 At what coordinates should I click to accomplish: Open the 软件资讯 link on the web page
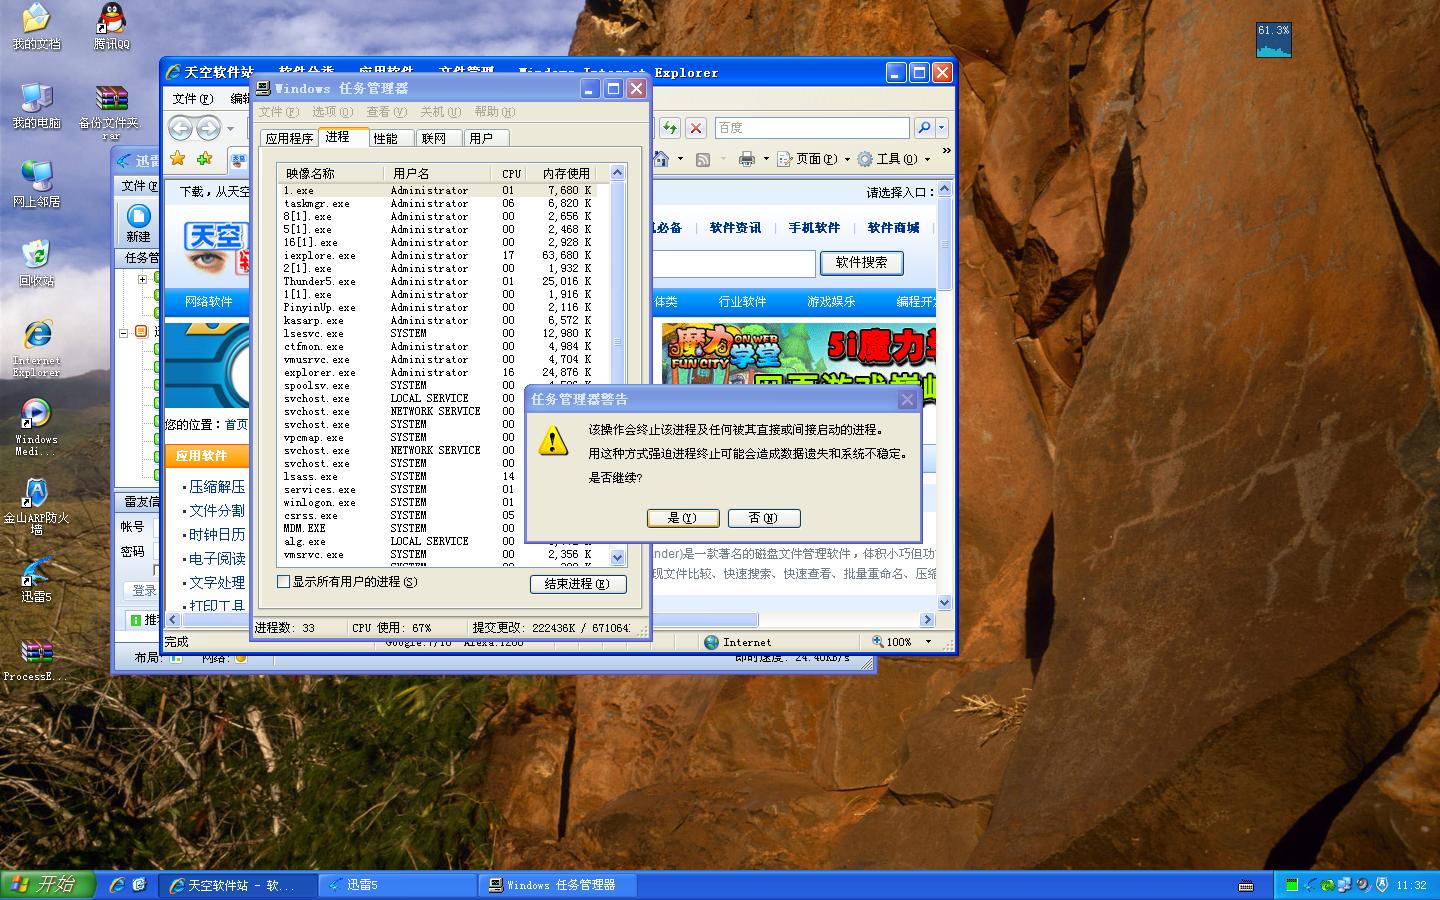tap(735, 228)
